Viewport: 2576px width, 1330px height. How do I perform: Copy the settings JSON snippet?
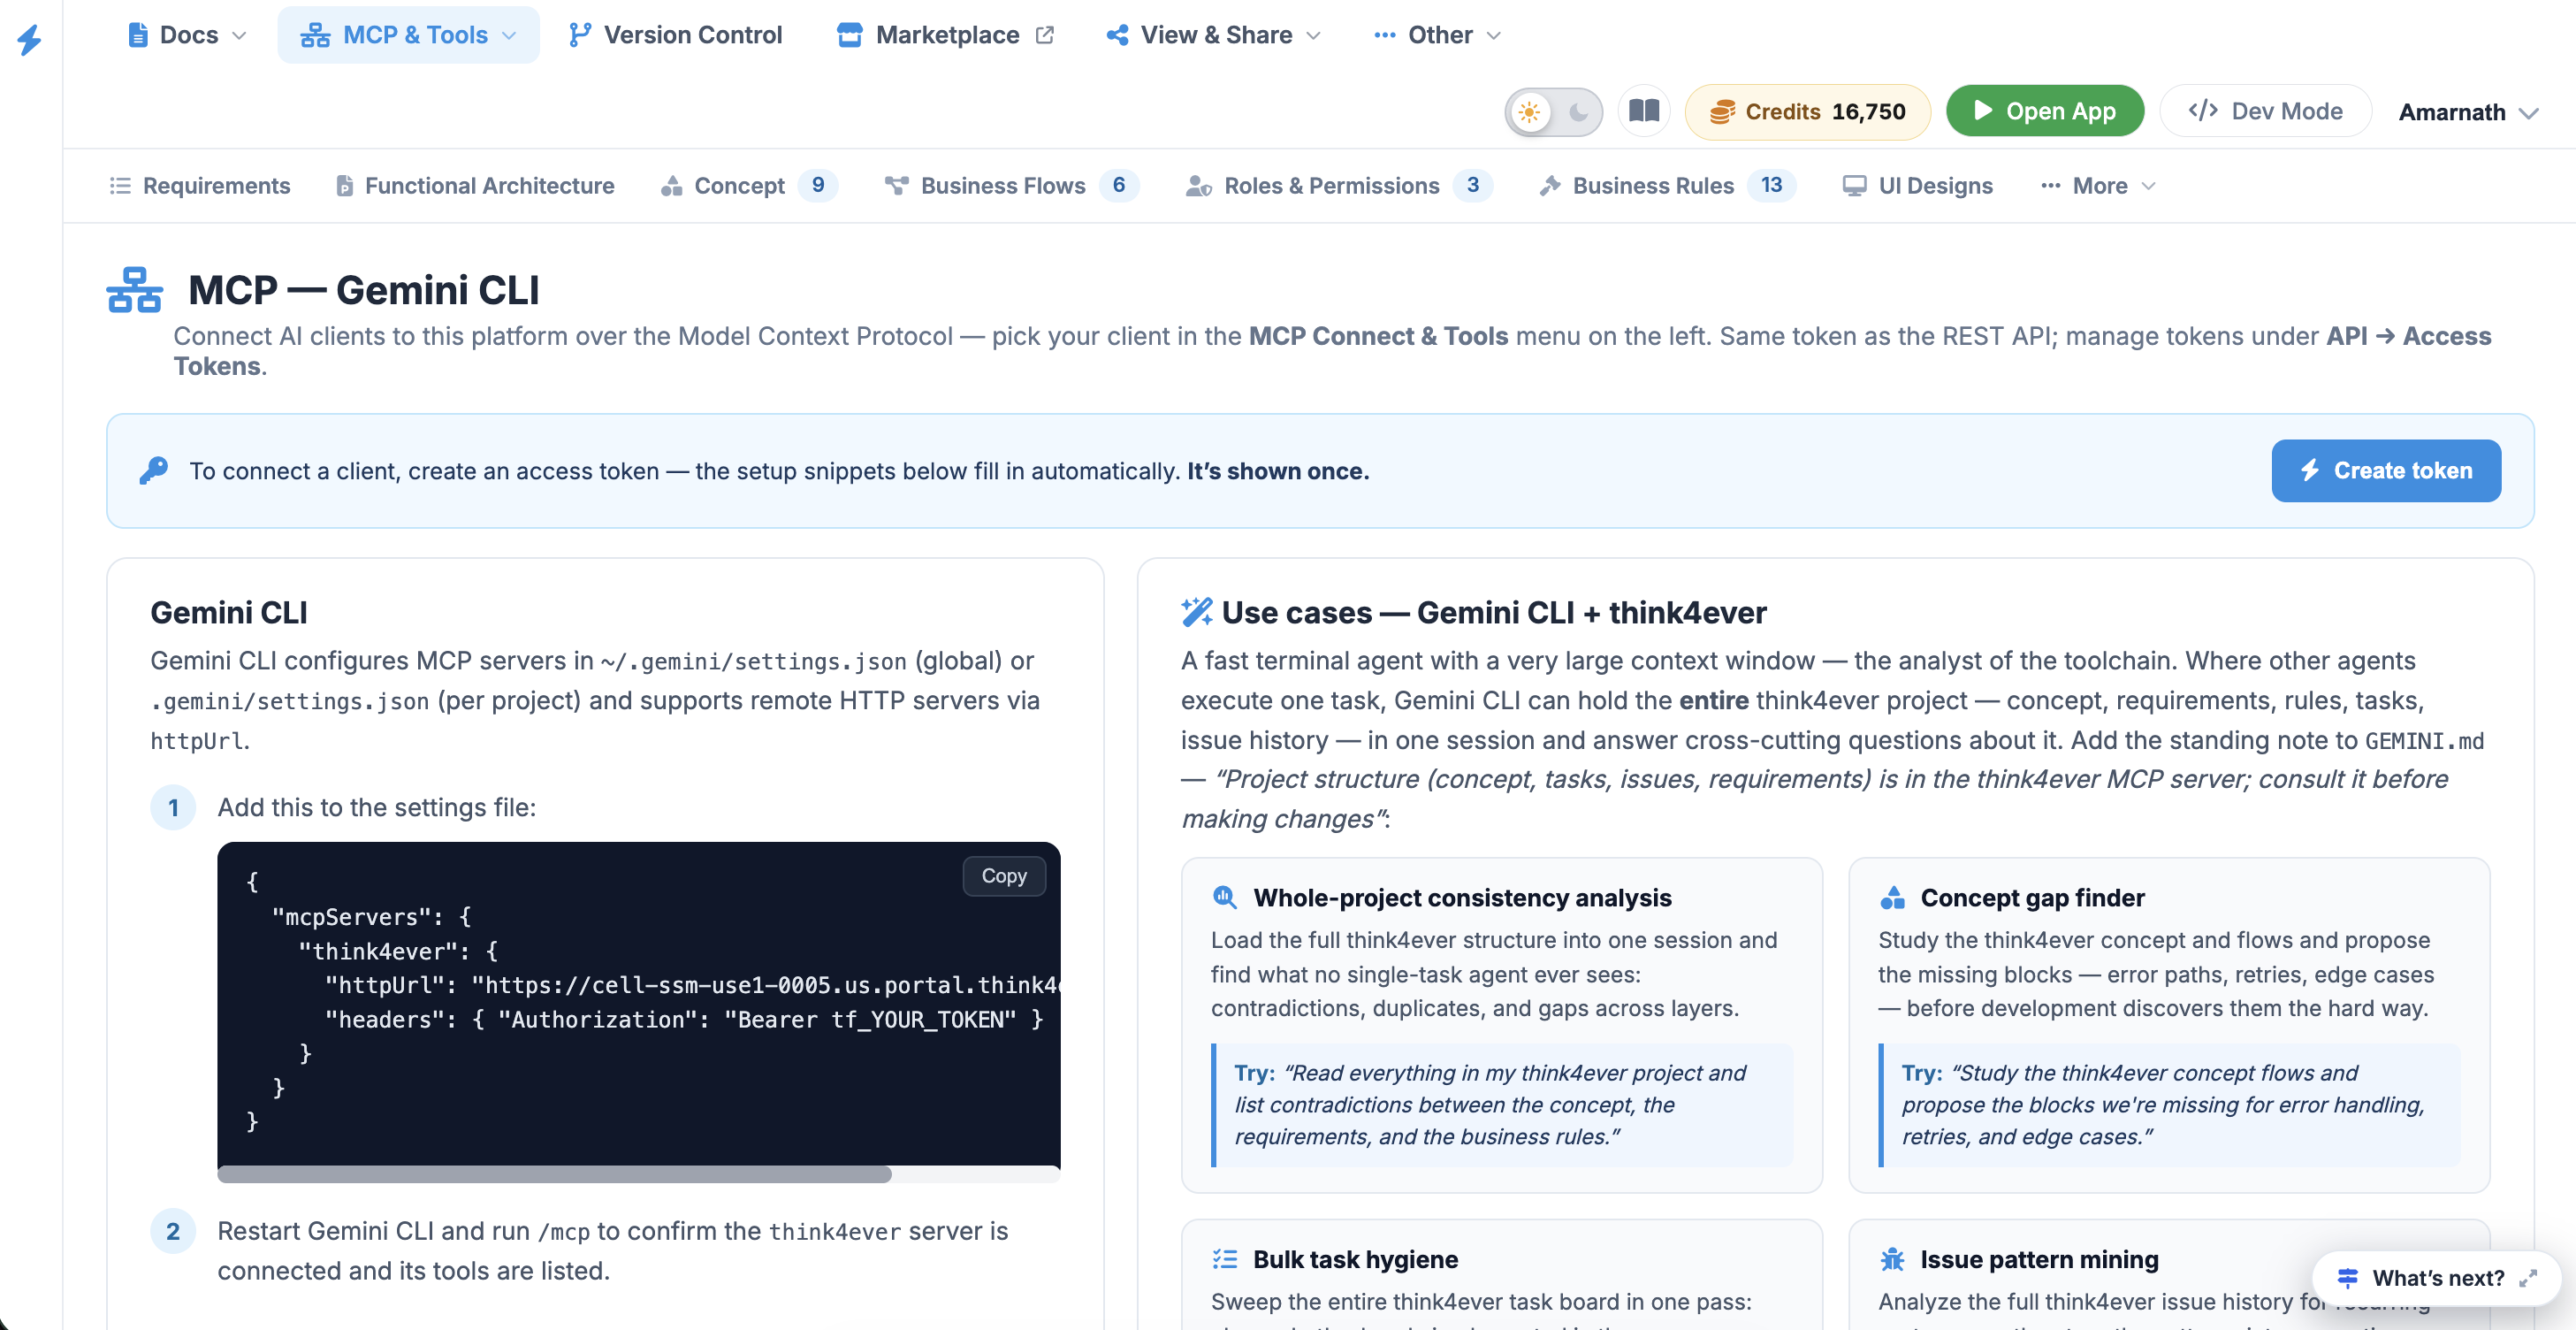pos(1004,876)
